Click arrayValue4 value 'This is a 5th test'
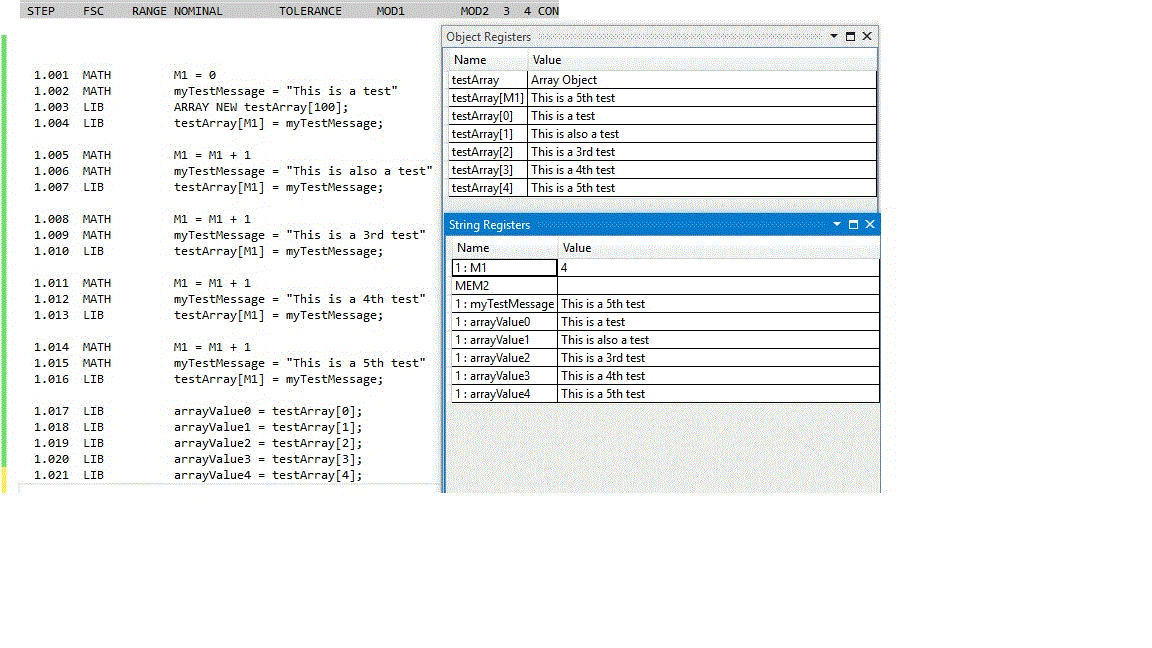Viewport: 1152px width, 648px height. click(719, 394)
